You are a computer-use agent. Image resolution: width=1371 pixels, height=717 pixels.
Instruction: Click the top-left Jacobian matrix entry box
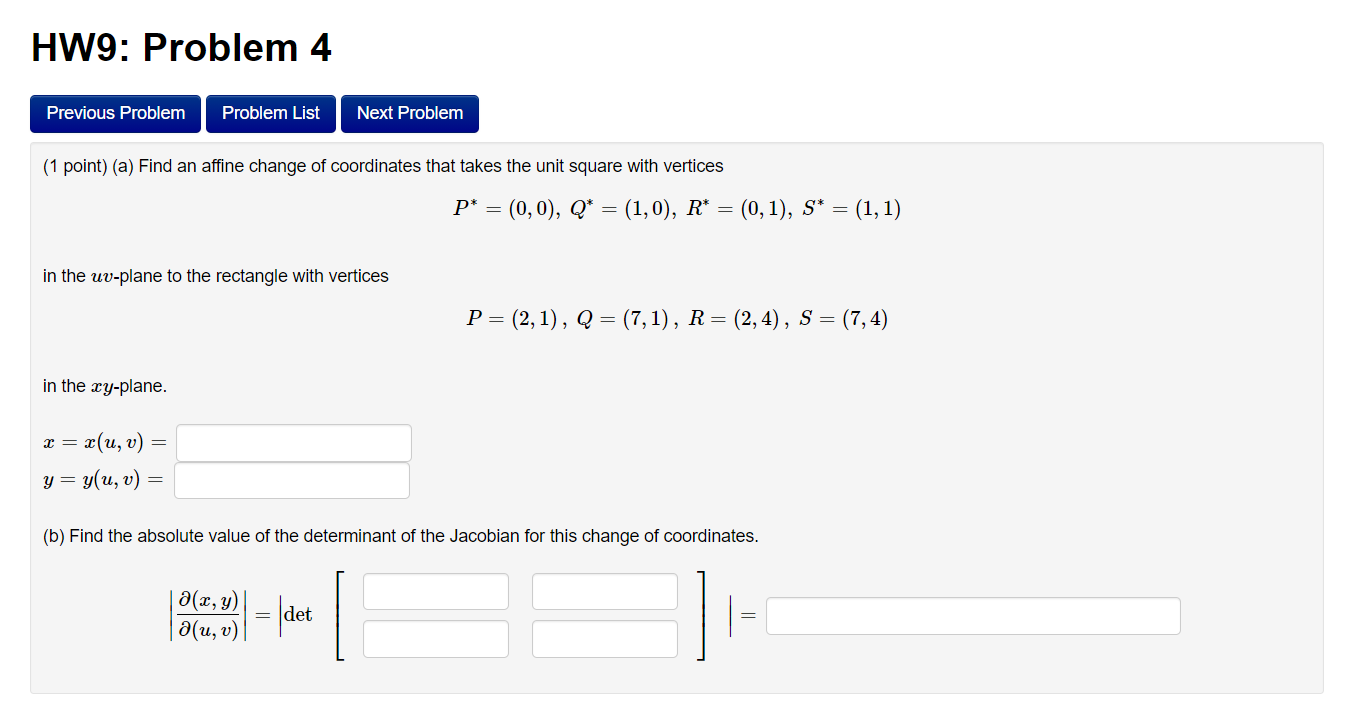436,591
